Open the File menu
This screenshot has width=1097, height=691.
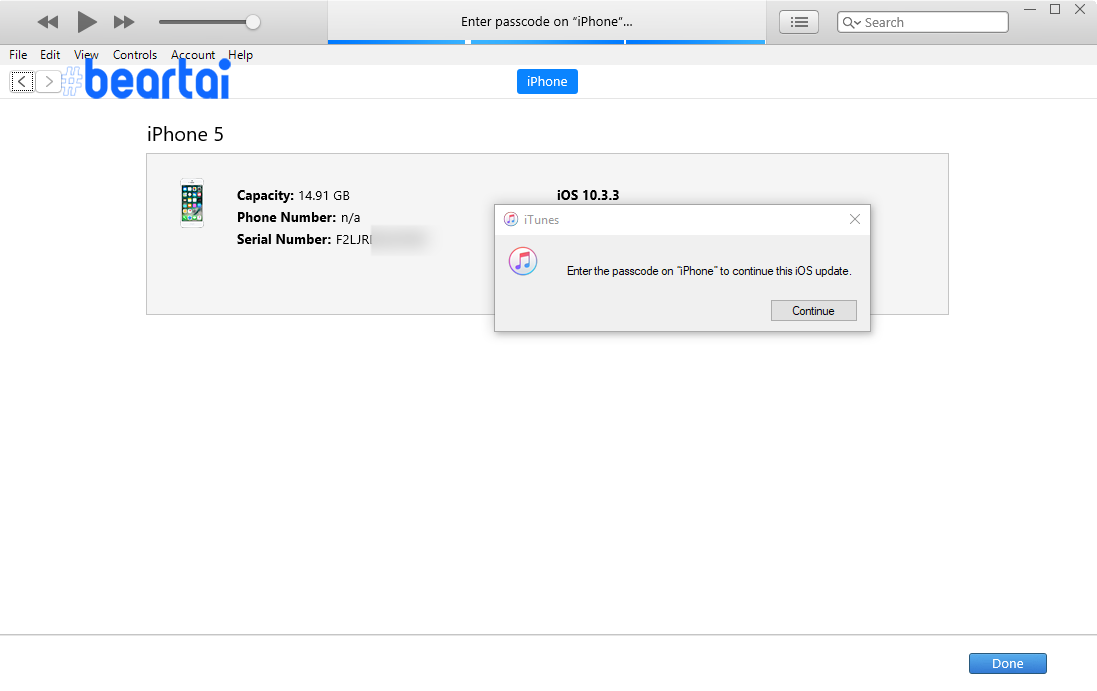[x=18, y=55]
